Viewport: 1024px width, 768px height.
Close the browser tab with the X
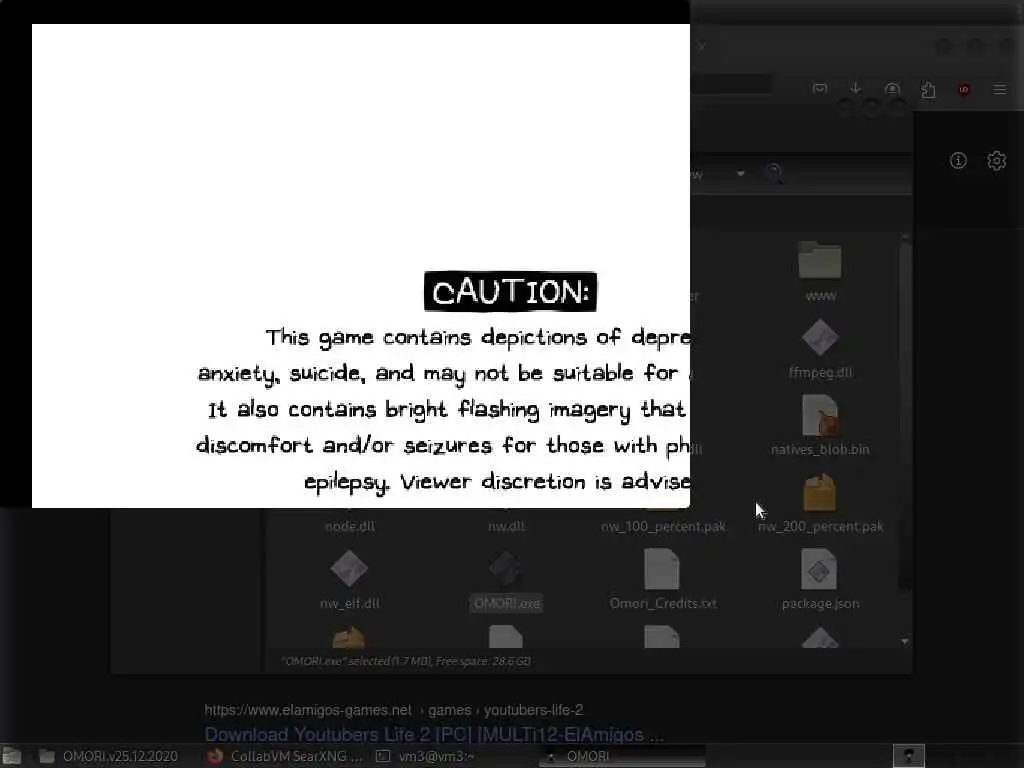click(x=701, y=46)
